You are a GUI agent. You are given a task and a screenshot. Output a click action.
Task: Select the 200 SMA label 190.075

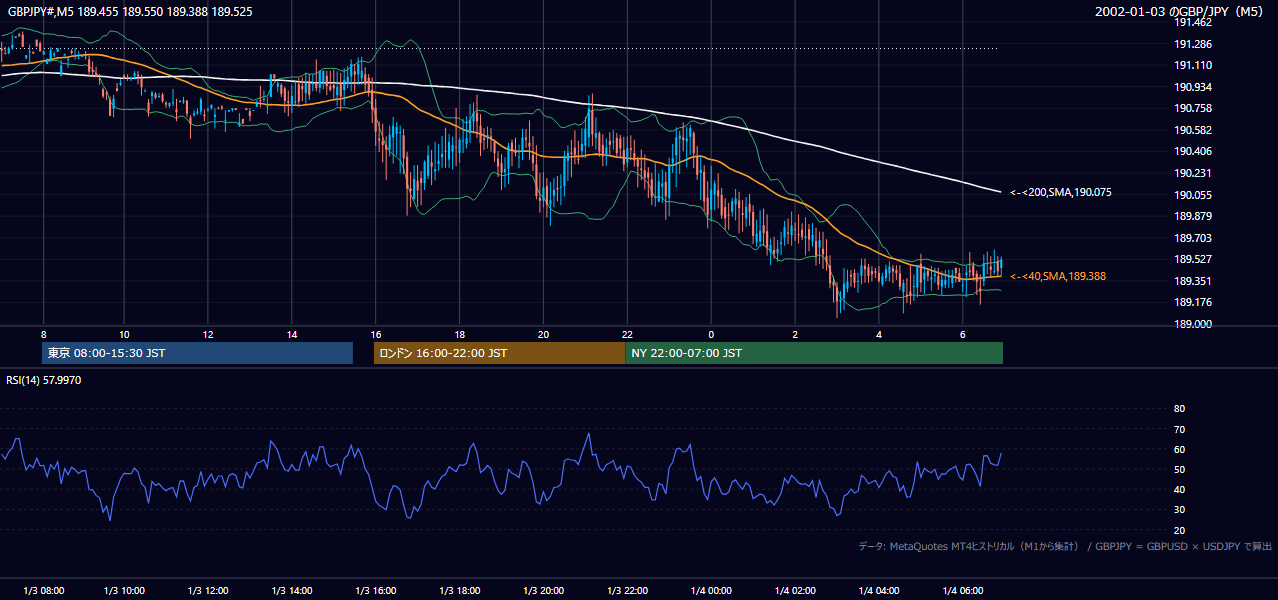(x=1061, y=192)
